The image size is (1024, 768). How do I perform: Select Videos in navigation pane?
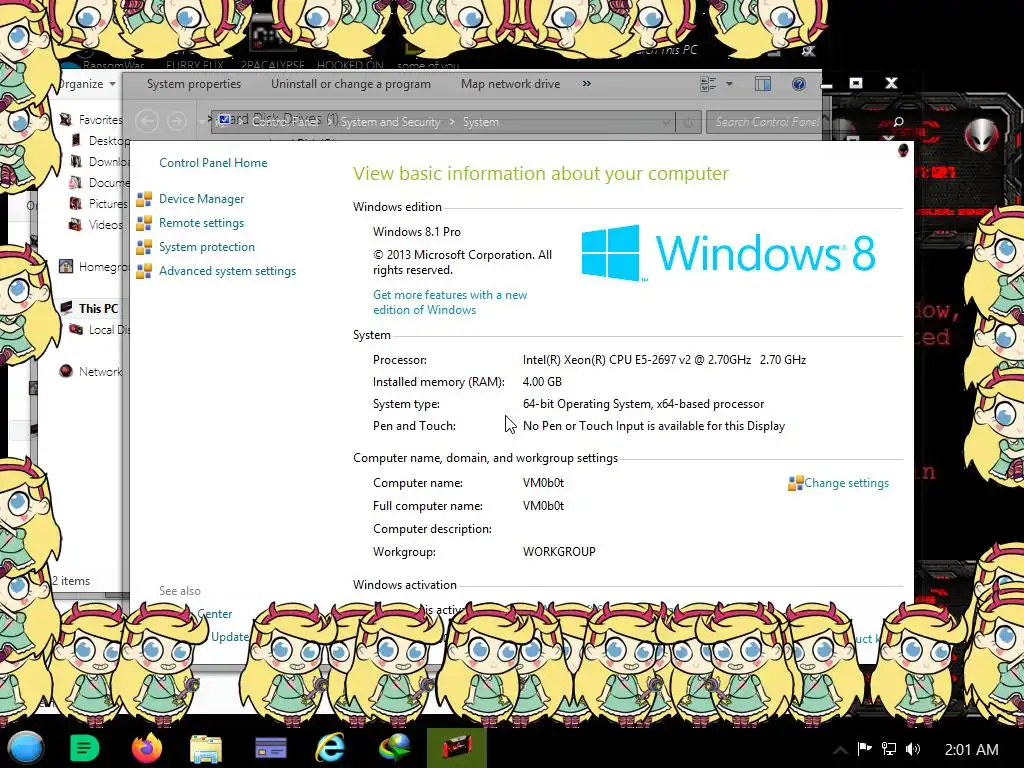tap(105, 225)
